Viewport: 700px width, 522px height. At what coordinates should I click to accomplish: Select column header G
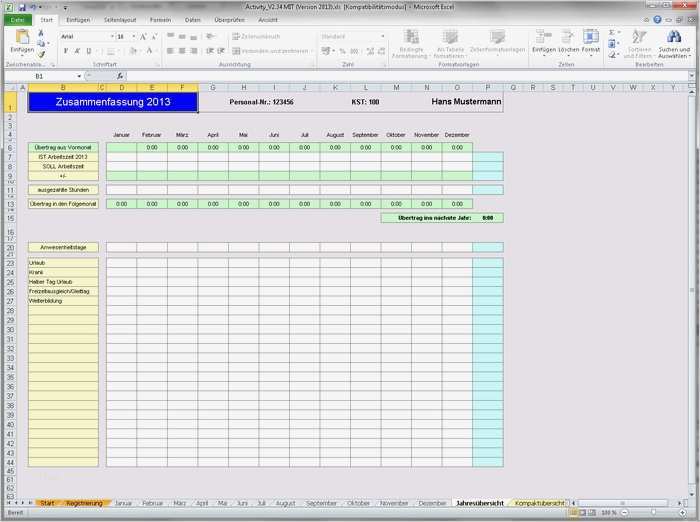[x=213, y=88]
